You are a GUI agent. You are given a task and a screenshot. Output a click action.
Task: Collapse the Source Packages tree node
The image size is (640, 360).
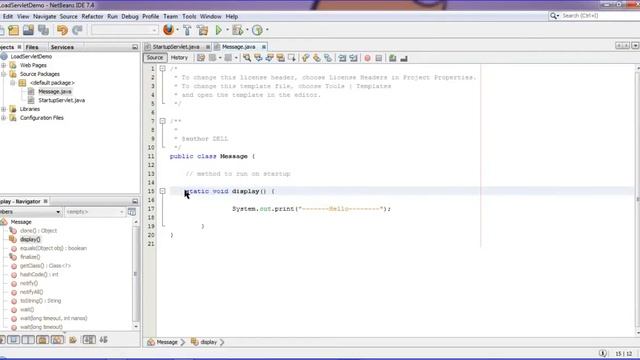[x=4, y=74]
